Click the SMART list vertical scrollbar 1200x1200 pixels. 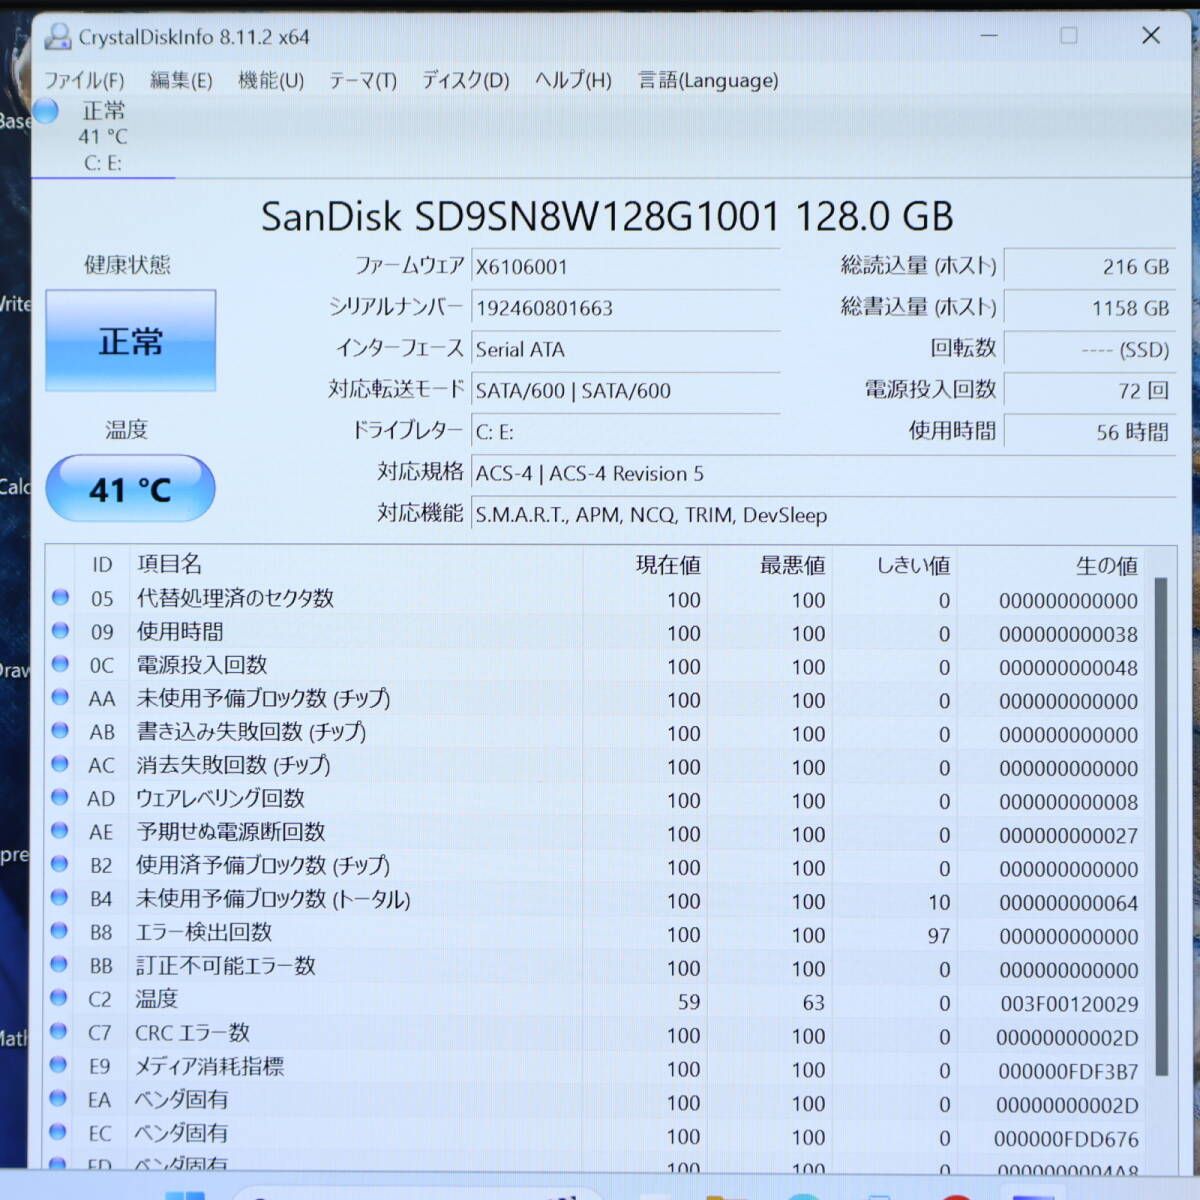(x=1161, y=826)
